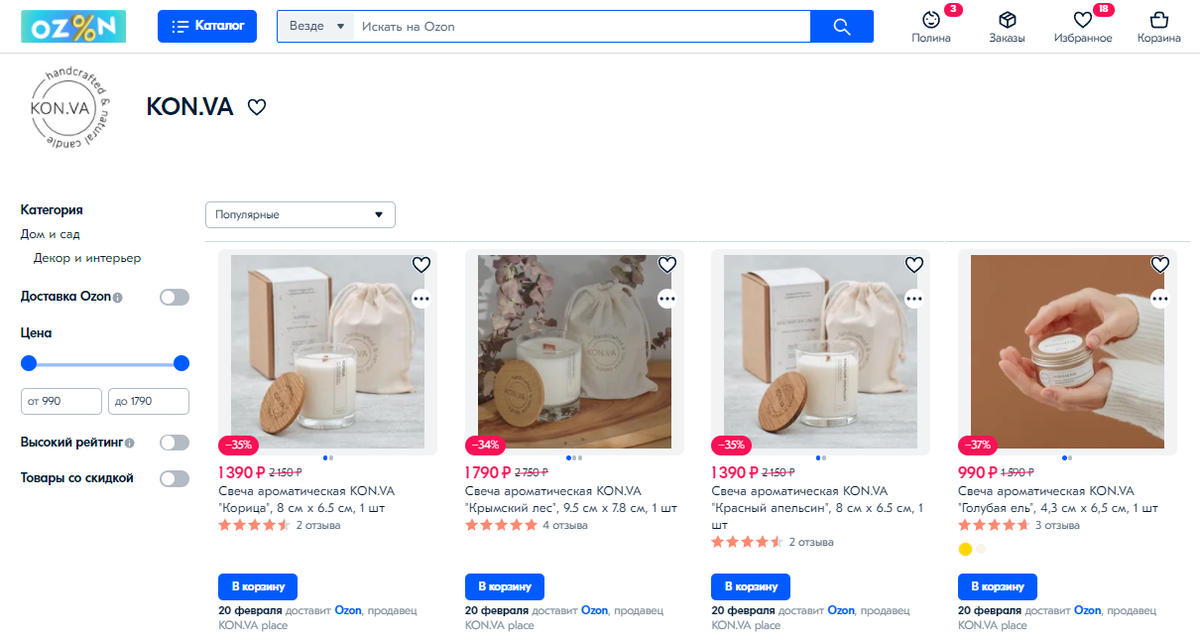Add Голубая ель candle to cart

(998, 586)
